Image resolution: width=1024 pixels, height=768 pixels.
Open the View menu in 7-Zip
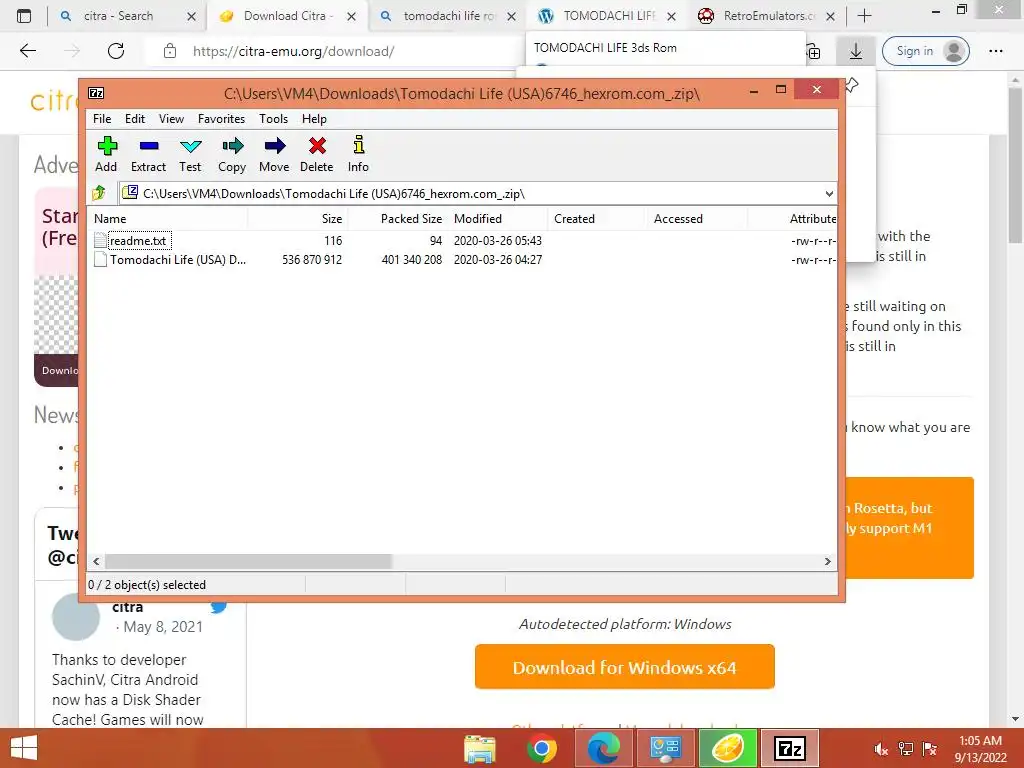(171, 119)
